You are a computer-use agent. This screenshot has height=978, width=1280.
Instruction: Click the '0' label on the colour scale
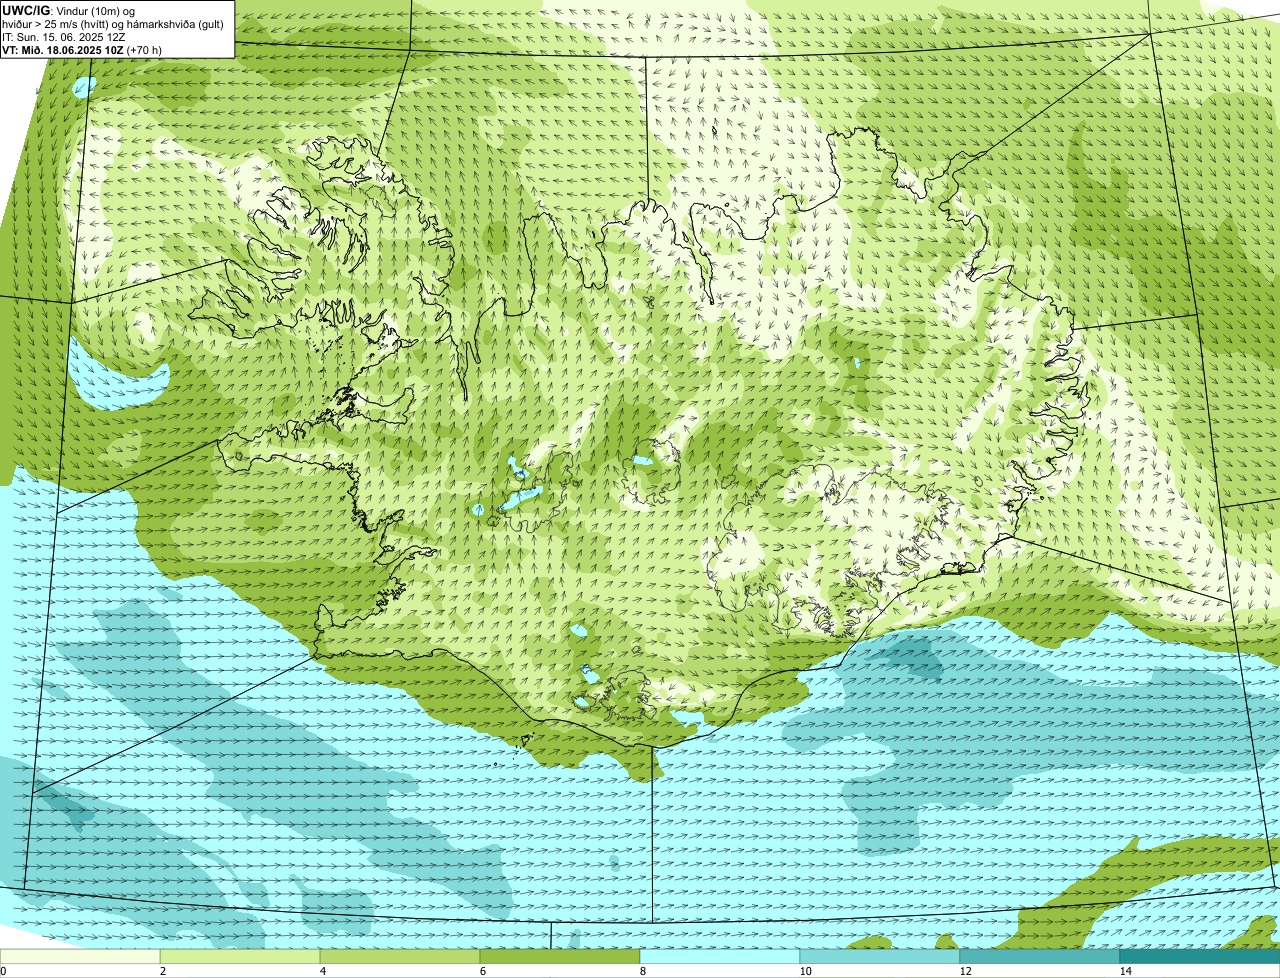(3, 971)
